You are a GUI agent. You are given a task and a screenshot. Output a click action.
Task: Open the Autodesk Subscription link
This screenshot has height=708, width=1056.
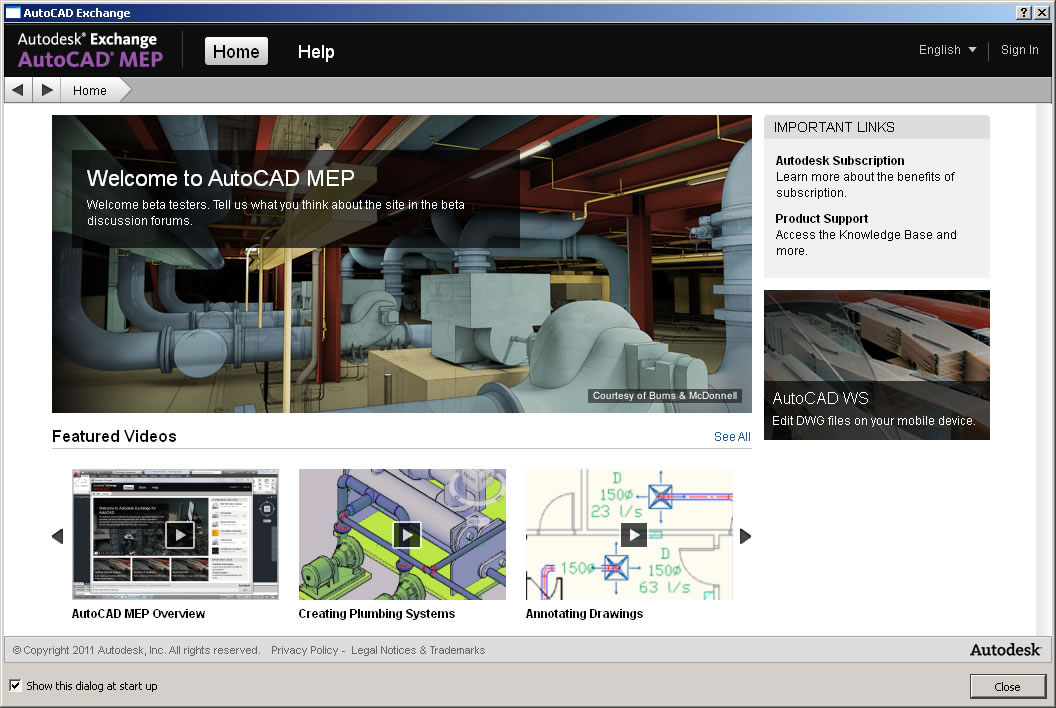pyautogui.click(x=840, y=160)
